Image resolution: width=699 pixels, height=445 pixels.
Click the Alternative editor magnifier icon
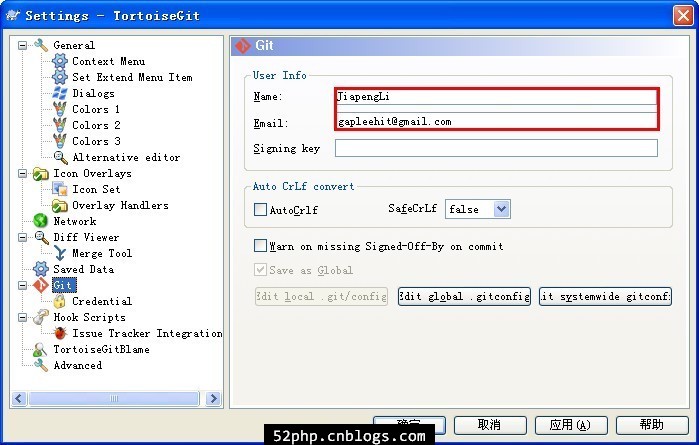pos(60,157)
